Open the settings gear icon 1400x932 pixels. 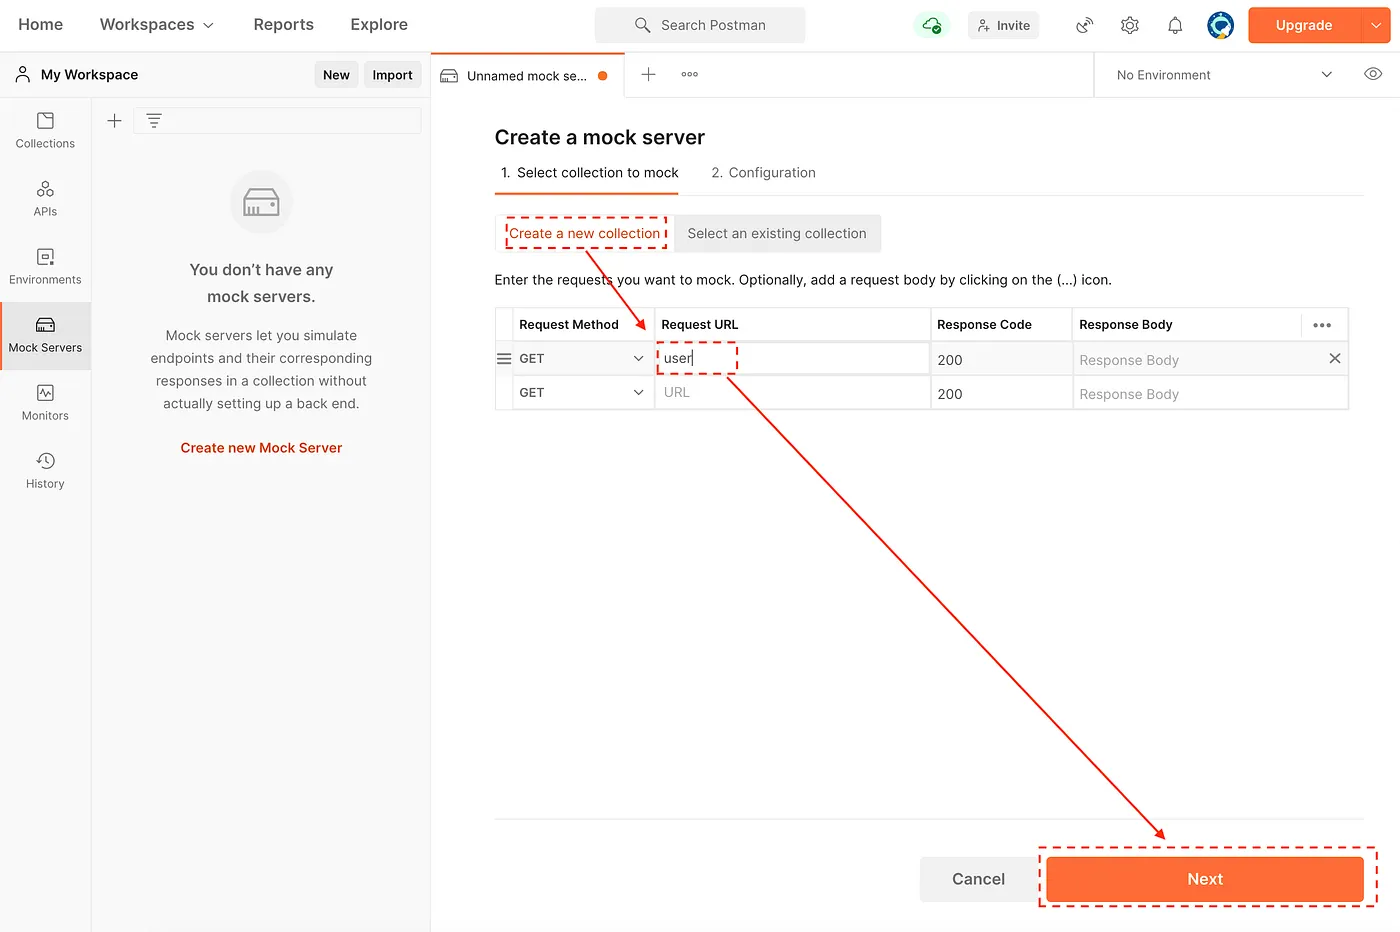click(x=1130, y=25)
